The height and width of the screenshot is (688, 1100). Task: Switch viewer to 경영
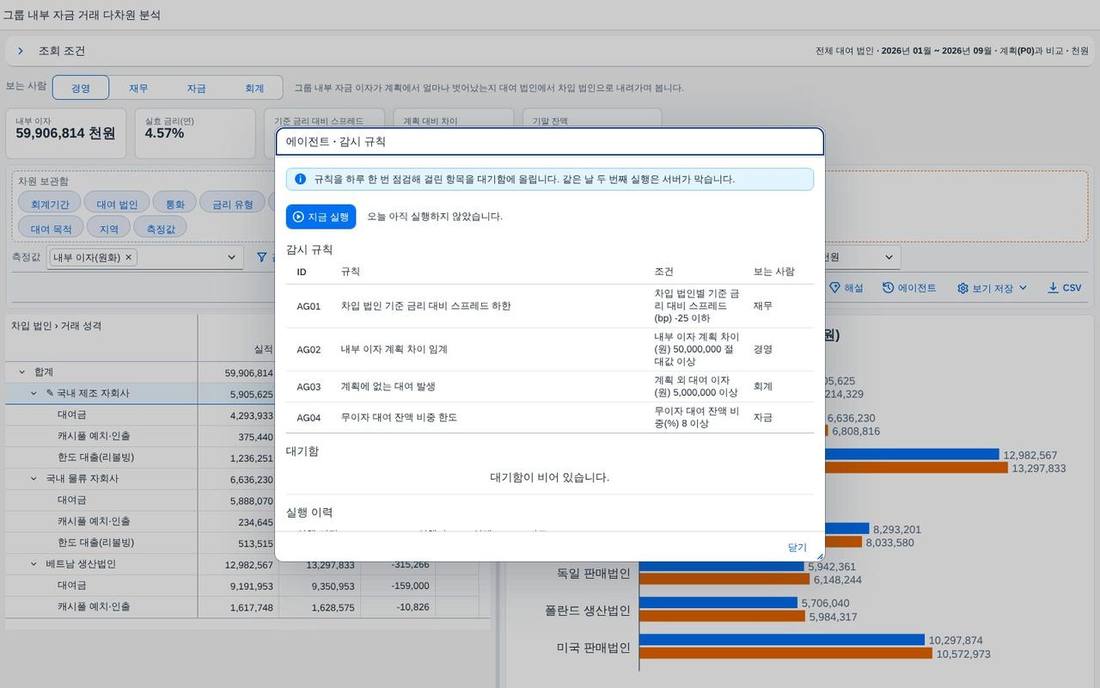[x=81, y=88]
